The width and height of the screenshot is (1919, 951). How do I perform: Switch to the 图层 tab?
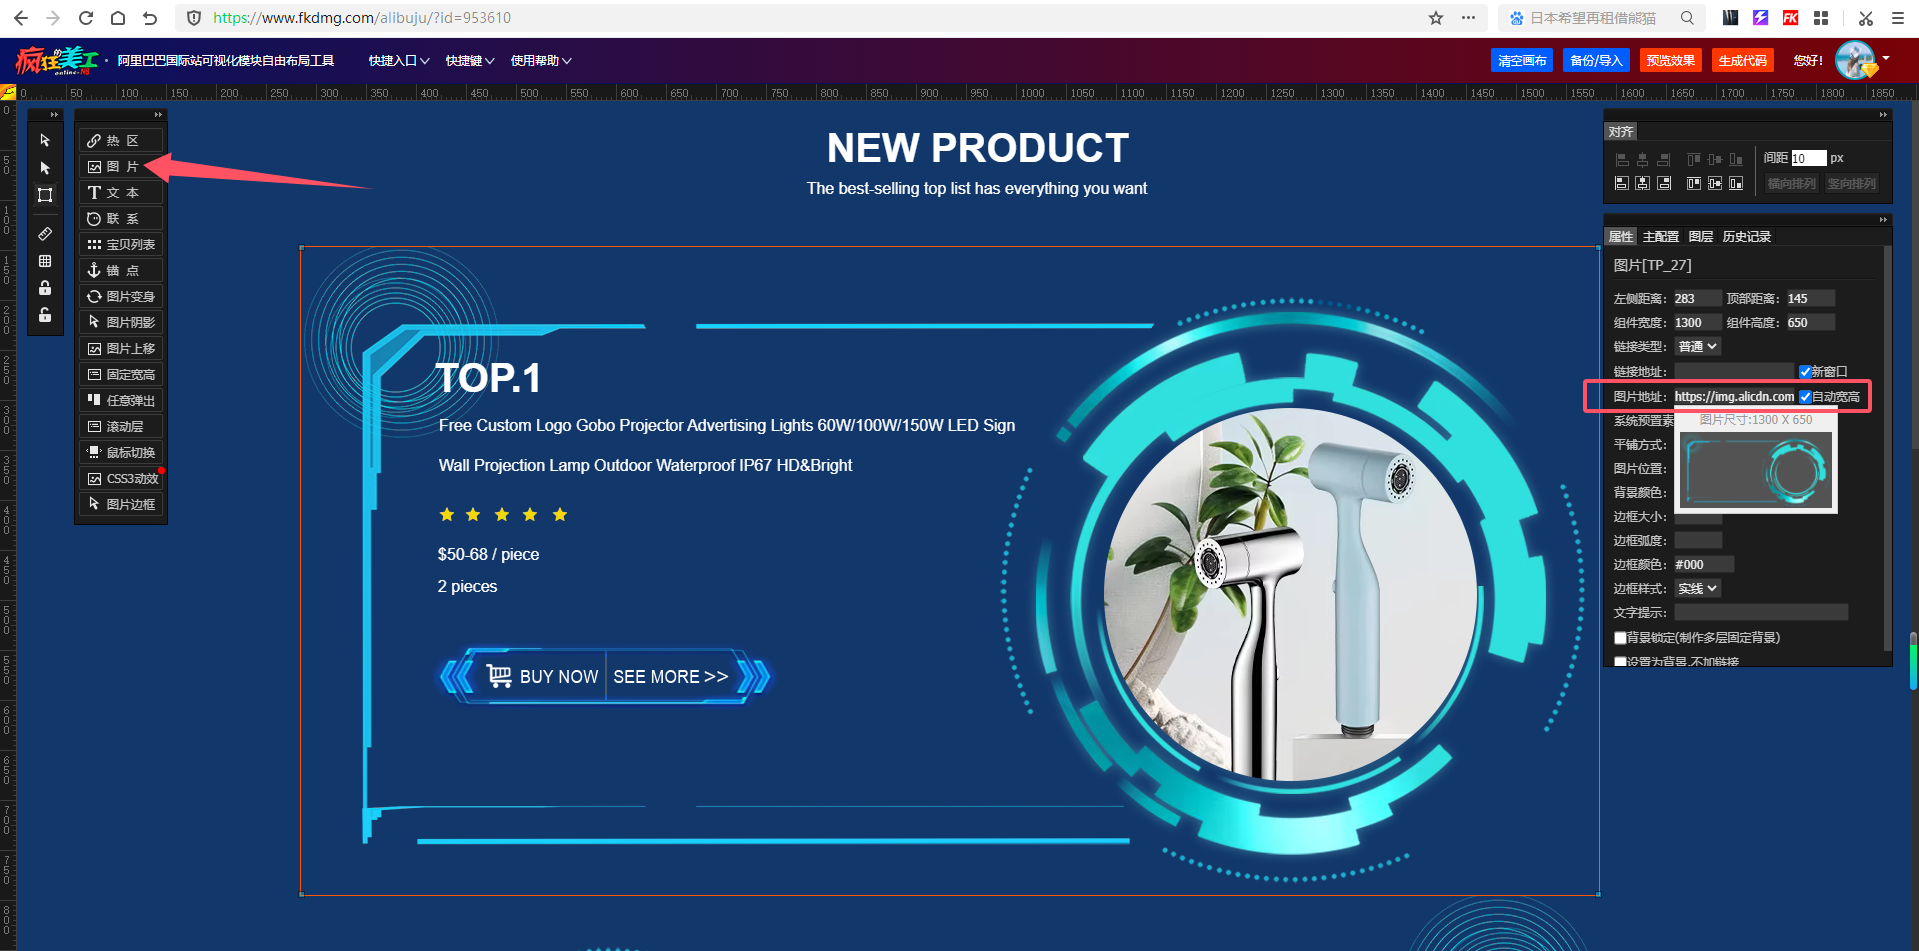1701,237
